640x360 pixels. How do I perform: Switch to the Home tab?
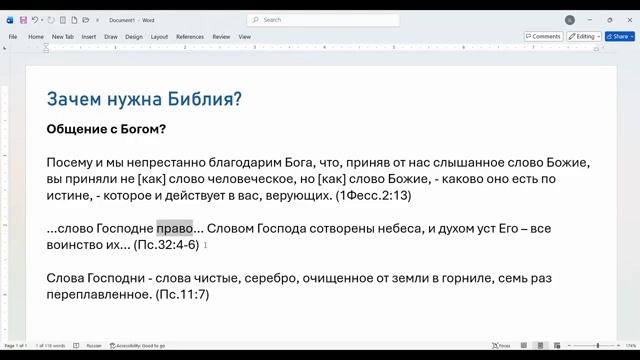point(36,37)
